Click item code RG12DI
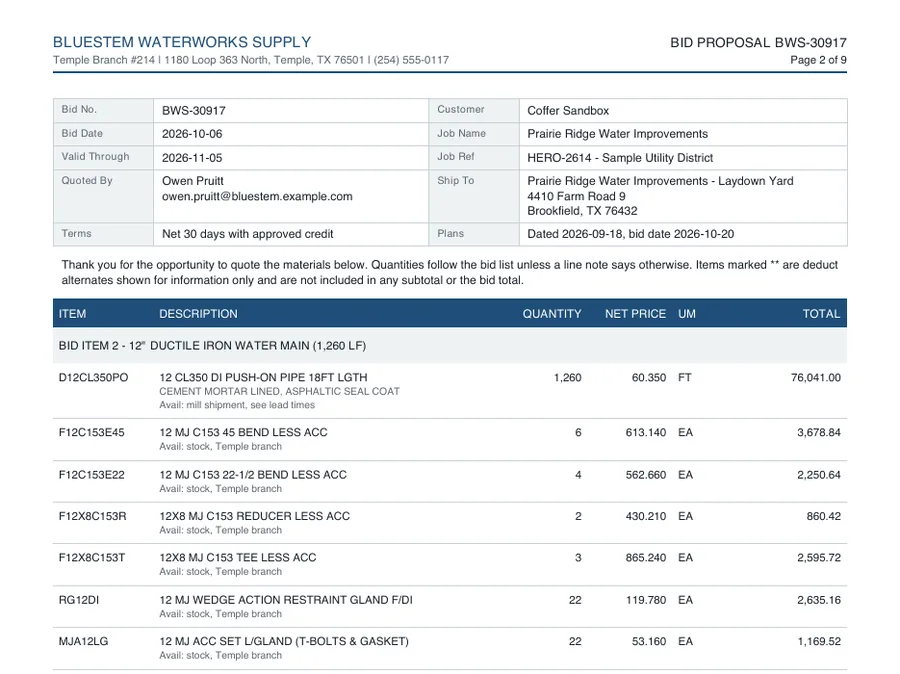 point(79,600)
